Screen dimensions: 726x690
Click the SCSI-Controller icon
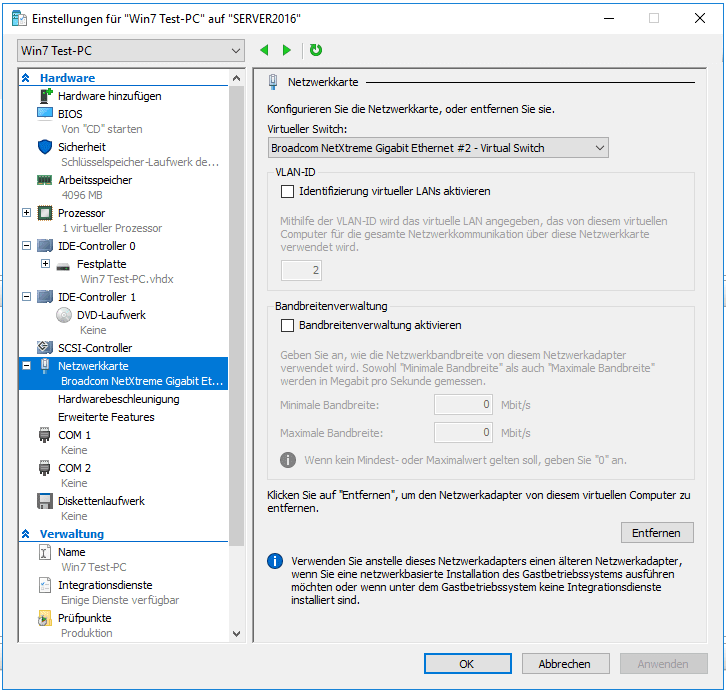point(45,347)
